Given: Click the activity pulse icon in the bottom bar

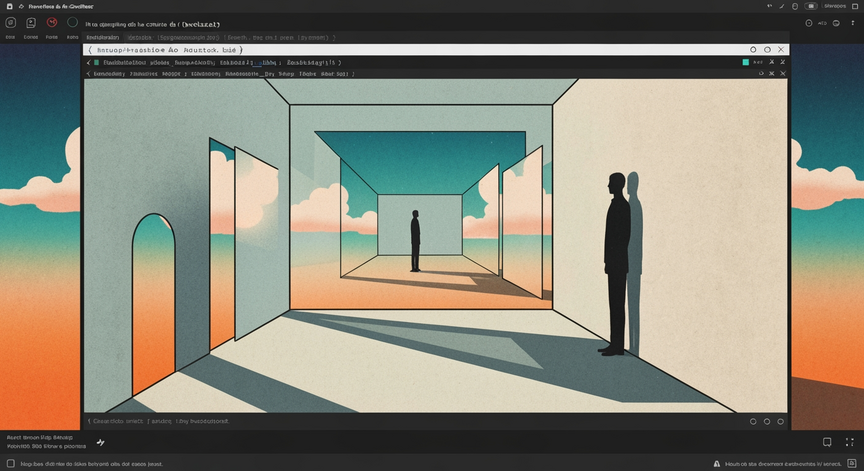Looking at the screenshot, I should [100, 442].
